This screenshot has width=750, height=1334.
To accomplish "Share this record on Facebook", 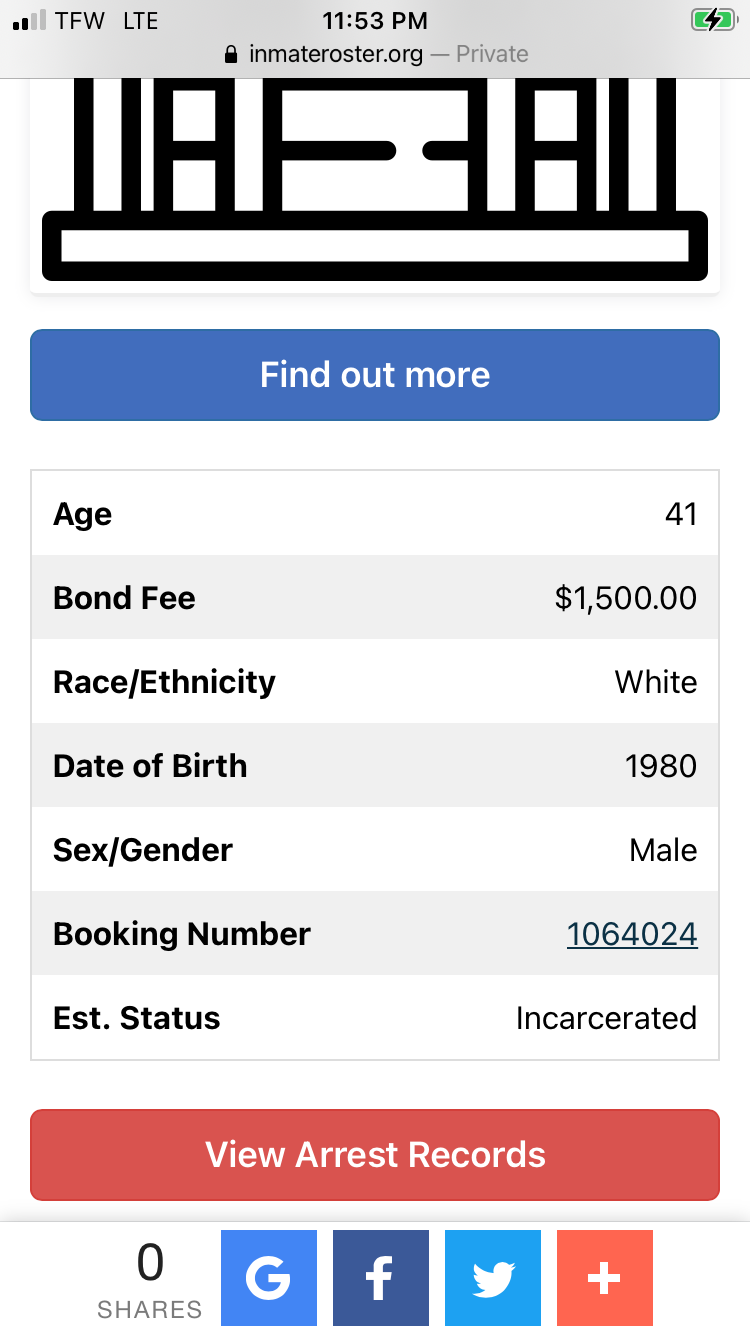I will pyautogui.click(x=380, y=1278).
